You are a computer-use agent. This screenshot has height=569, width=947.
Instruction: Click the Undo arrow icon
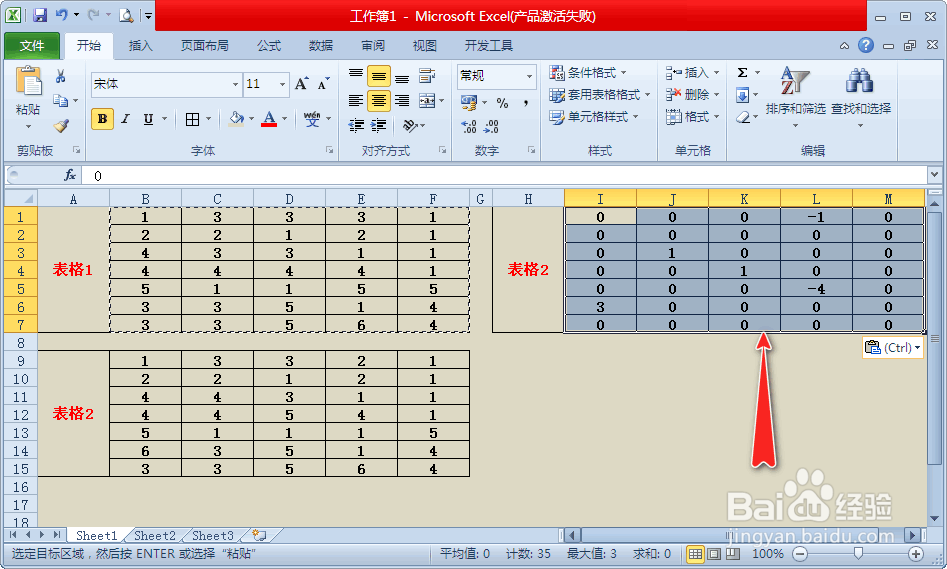pos(62,15)
